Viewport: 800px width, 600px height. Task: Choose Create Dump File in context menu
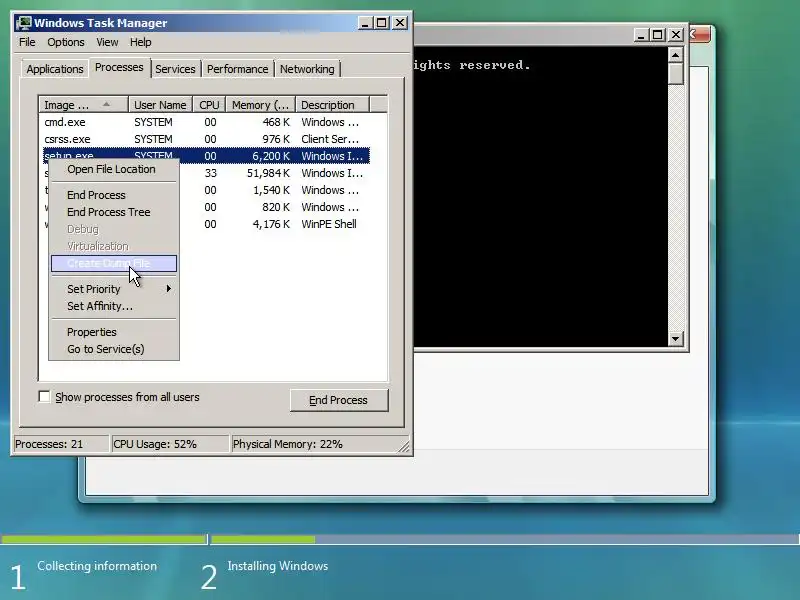pyautogui.click(x=114, y=263)
